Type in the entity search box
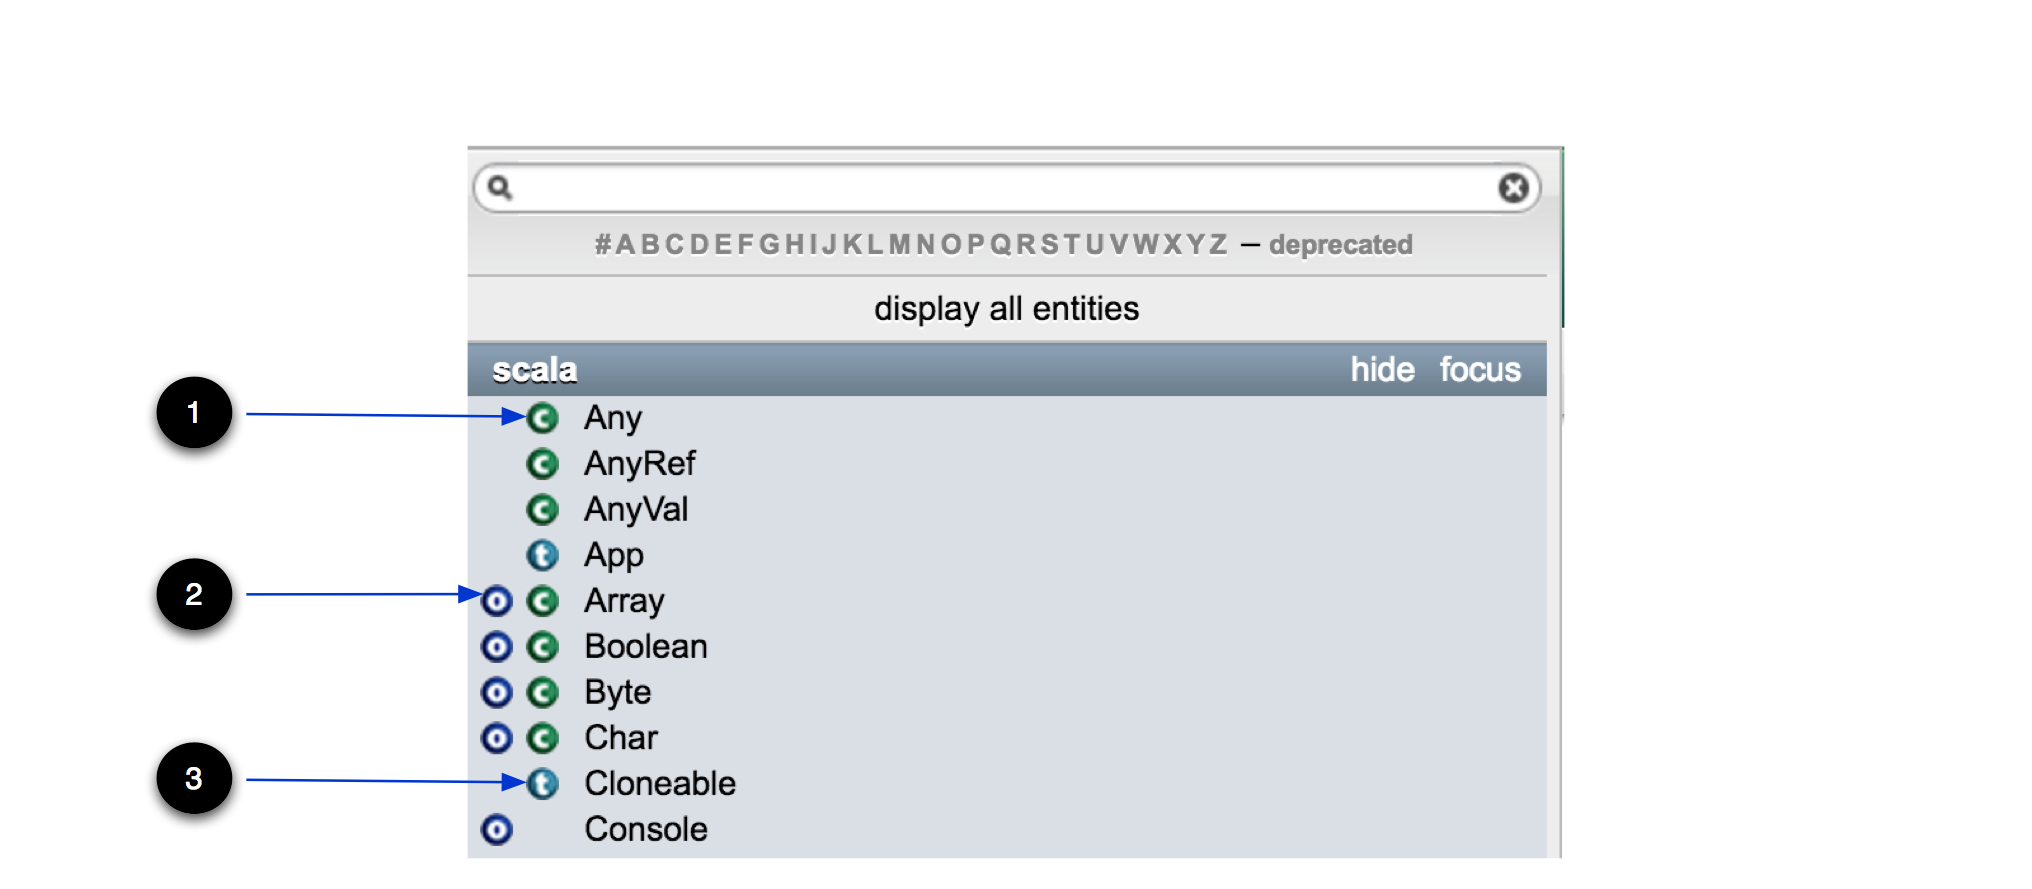This screenshot has width=2032, height=889. pos(1000,188)
